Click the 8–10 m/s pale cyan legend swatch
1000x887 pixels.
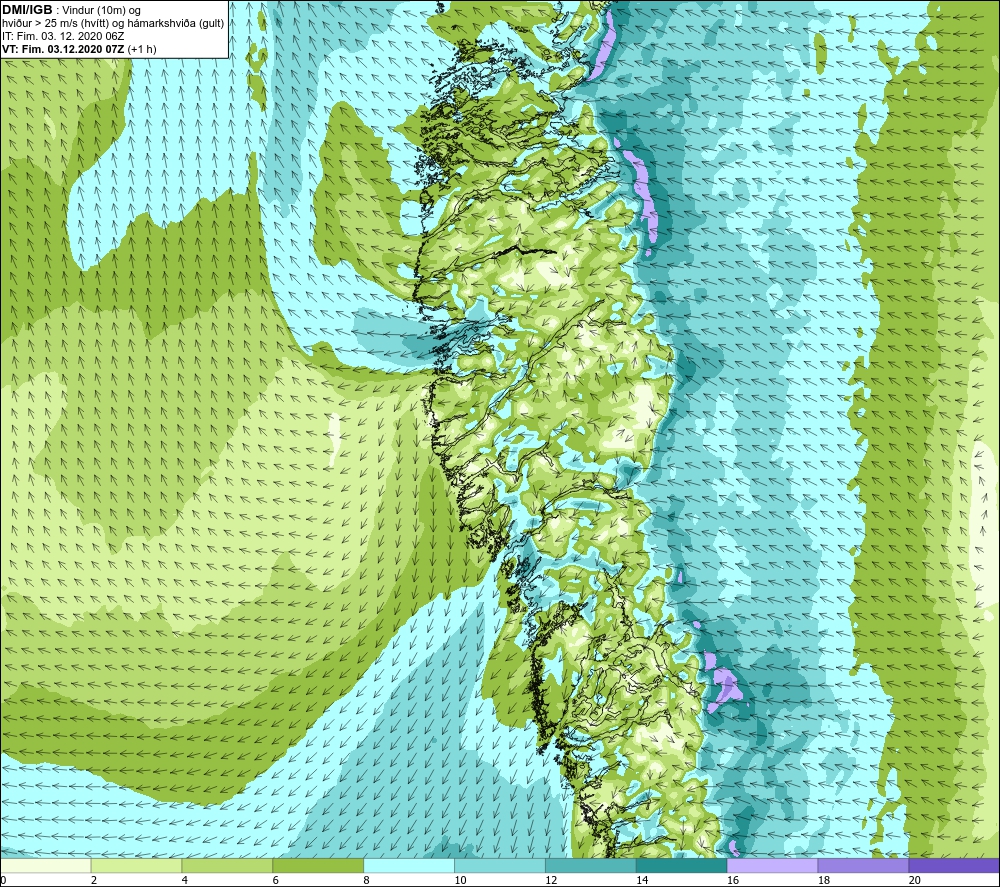(x=409, y=865)
